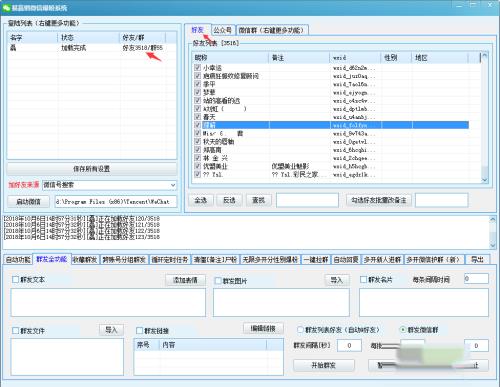Click the friend list scroll-down arrow
The width and height of the screenshot is (500, 387).
(x=485, y=180)
